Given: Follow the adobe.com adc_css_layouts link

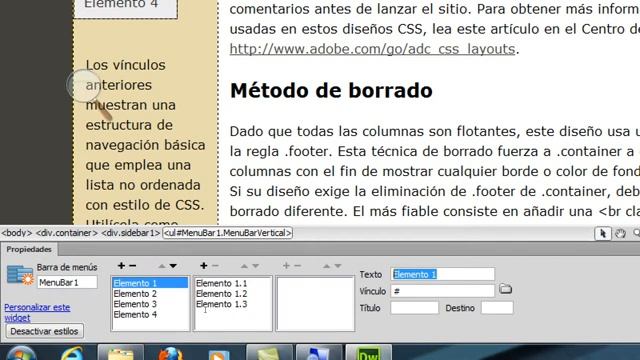Looking at the screenshot, I should pos(372,49).
